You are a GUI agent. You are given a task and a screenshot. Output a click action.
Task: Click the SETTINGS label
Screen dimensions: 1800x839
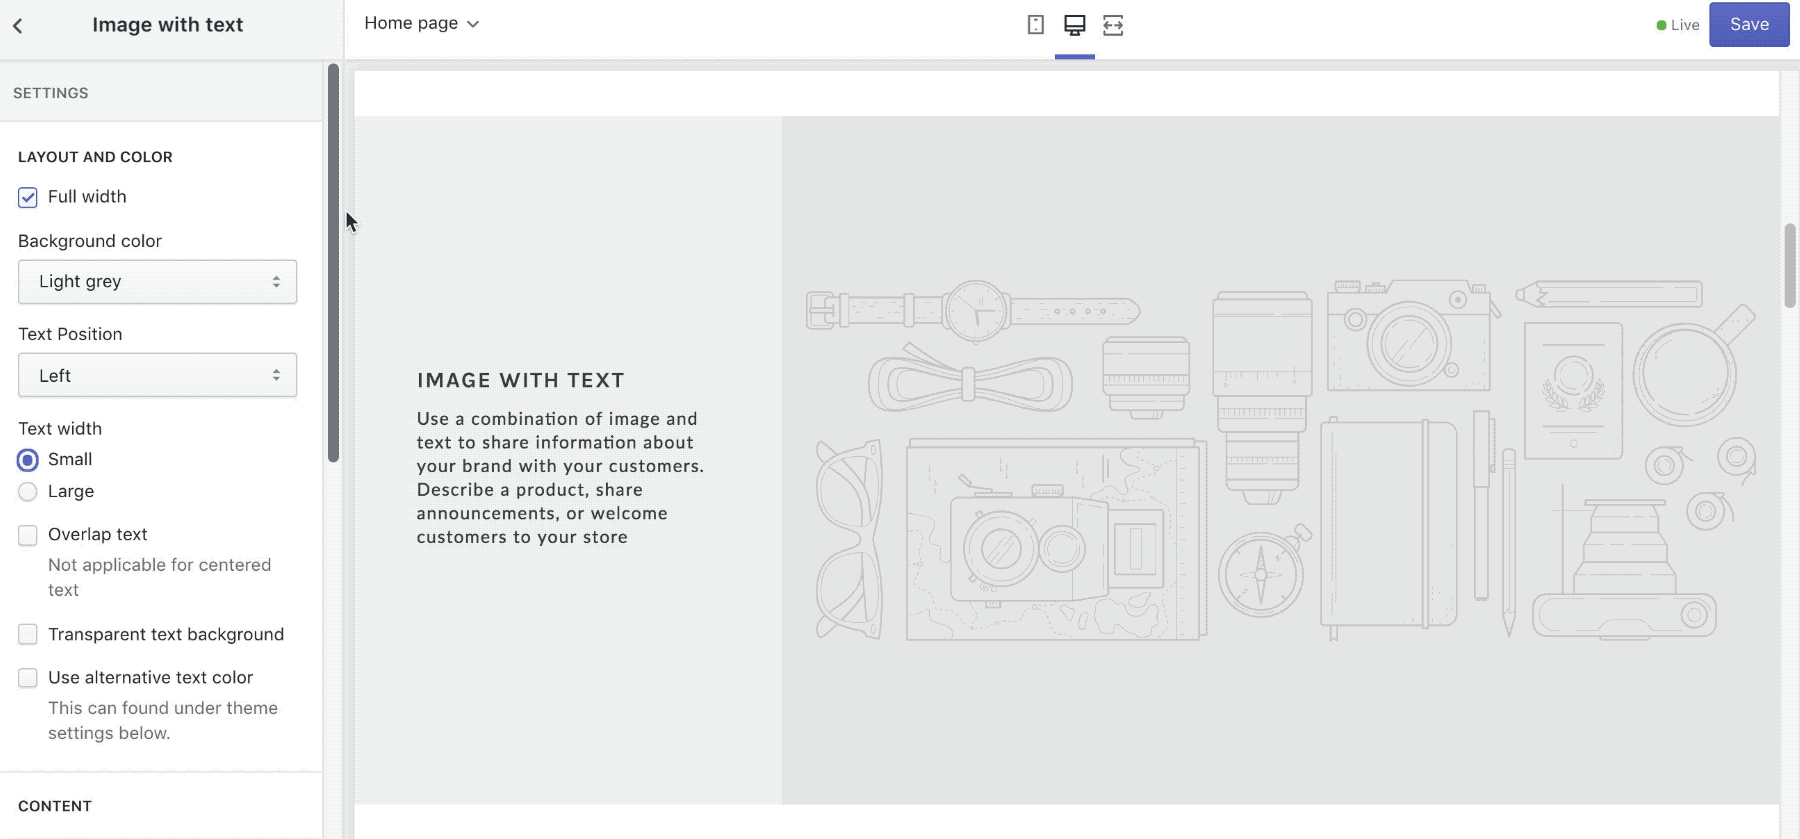(x=51, y=93)
